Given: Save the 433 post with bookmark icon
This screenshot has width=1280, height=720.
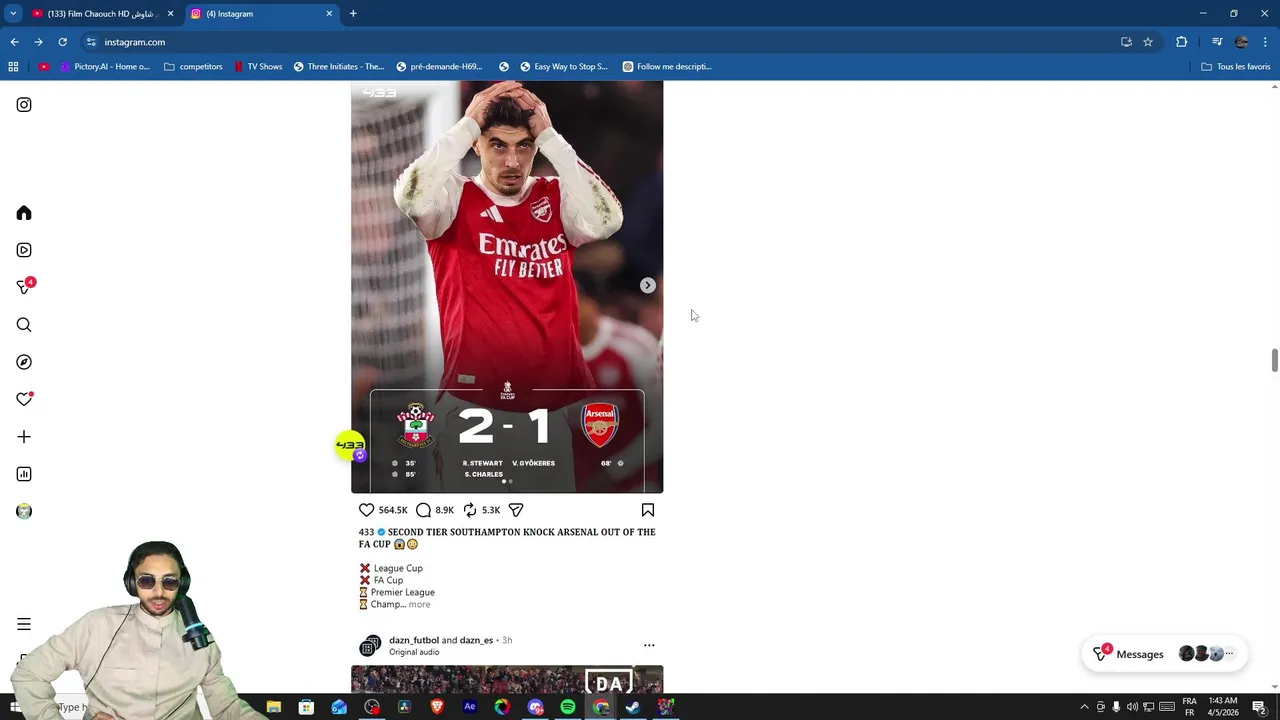Looking at the screenshot, I should click(x=648, y=510).
